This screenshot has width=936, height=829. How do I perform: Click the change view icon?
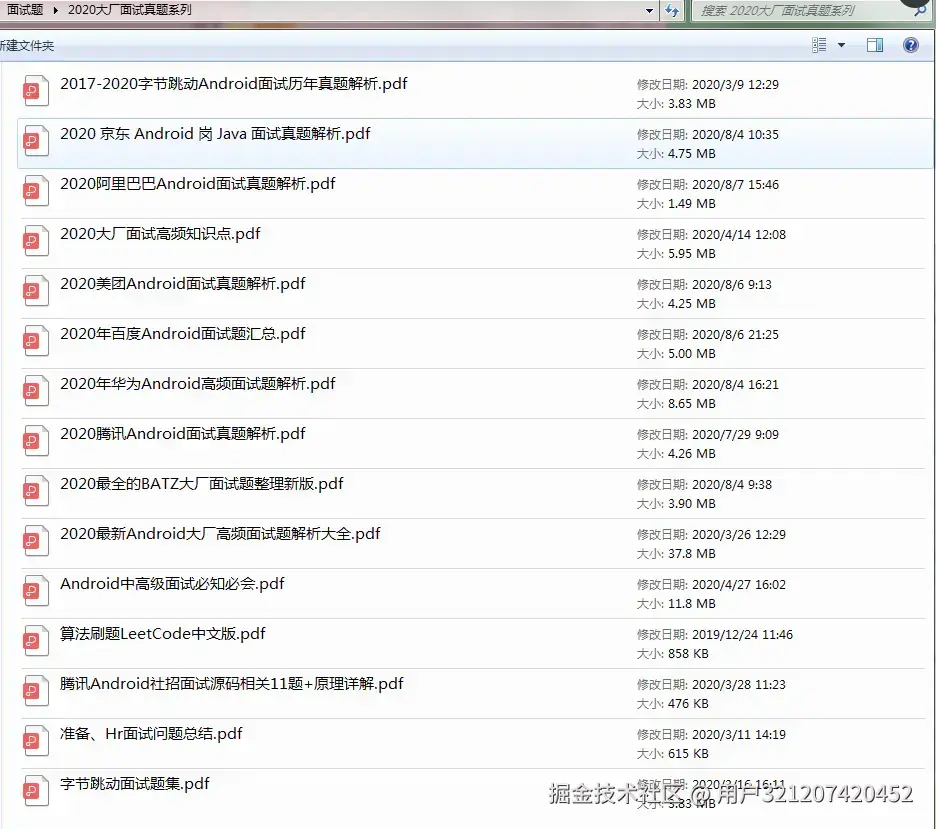[819, 45]
